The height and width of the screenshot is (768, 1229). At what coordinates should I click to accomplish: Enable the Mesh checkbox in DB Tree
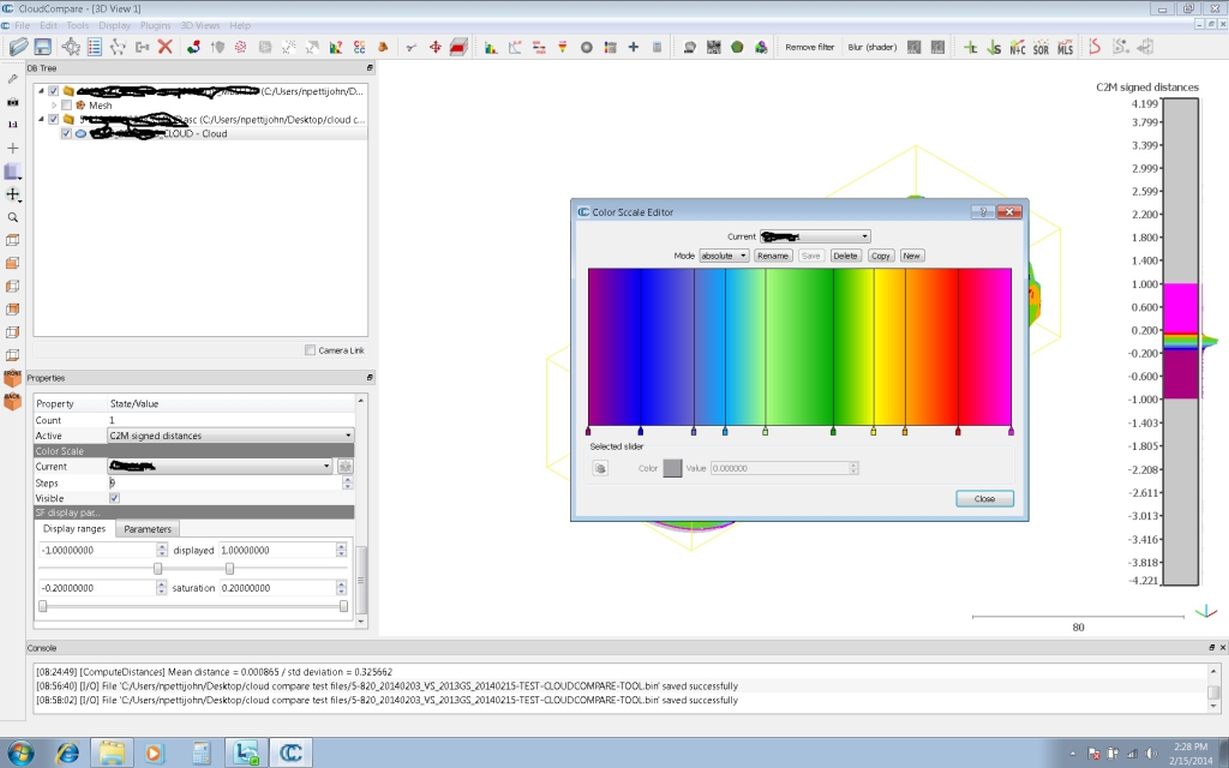pos(67,105)
